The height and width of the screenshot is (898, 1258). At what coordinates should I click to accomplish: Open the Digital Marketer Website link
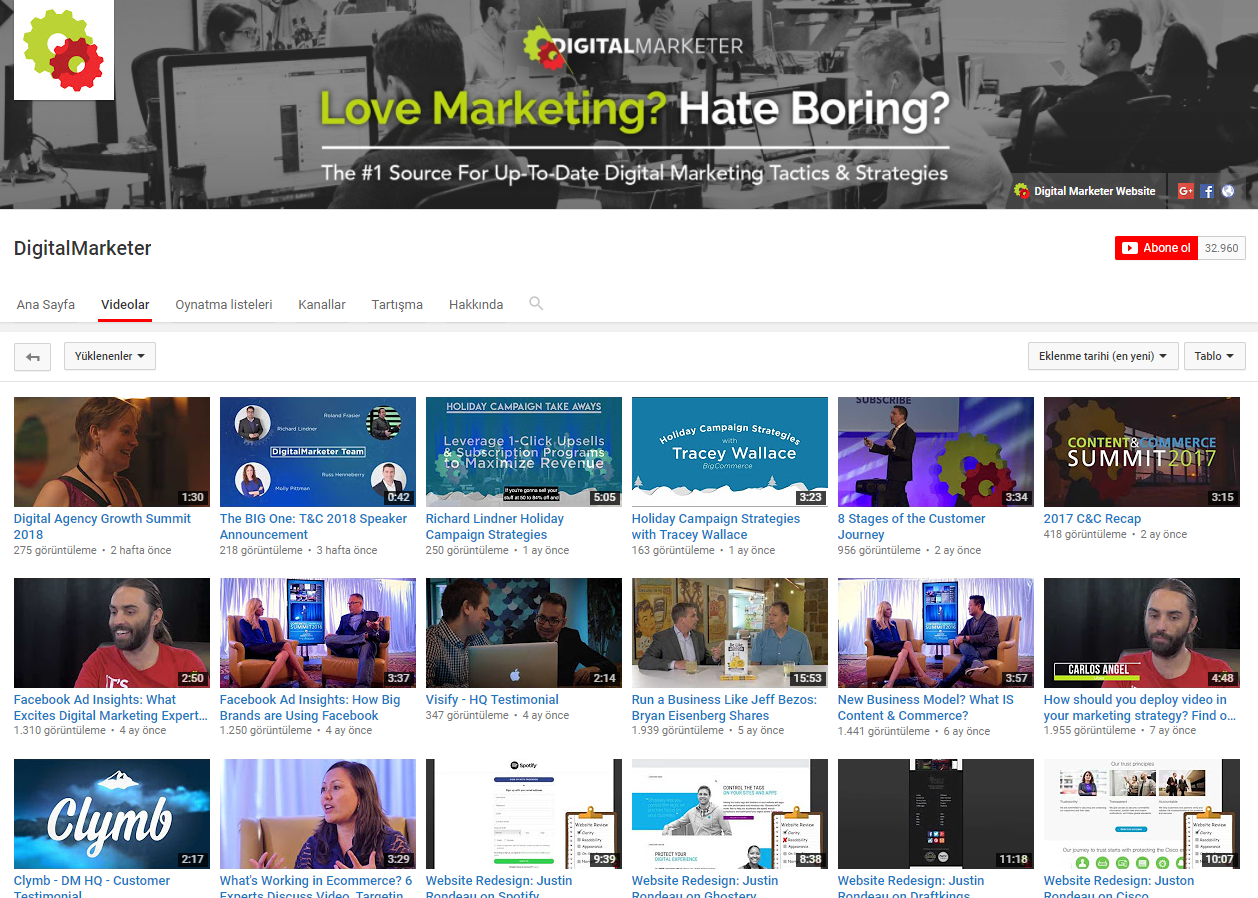[1094, 191]
